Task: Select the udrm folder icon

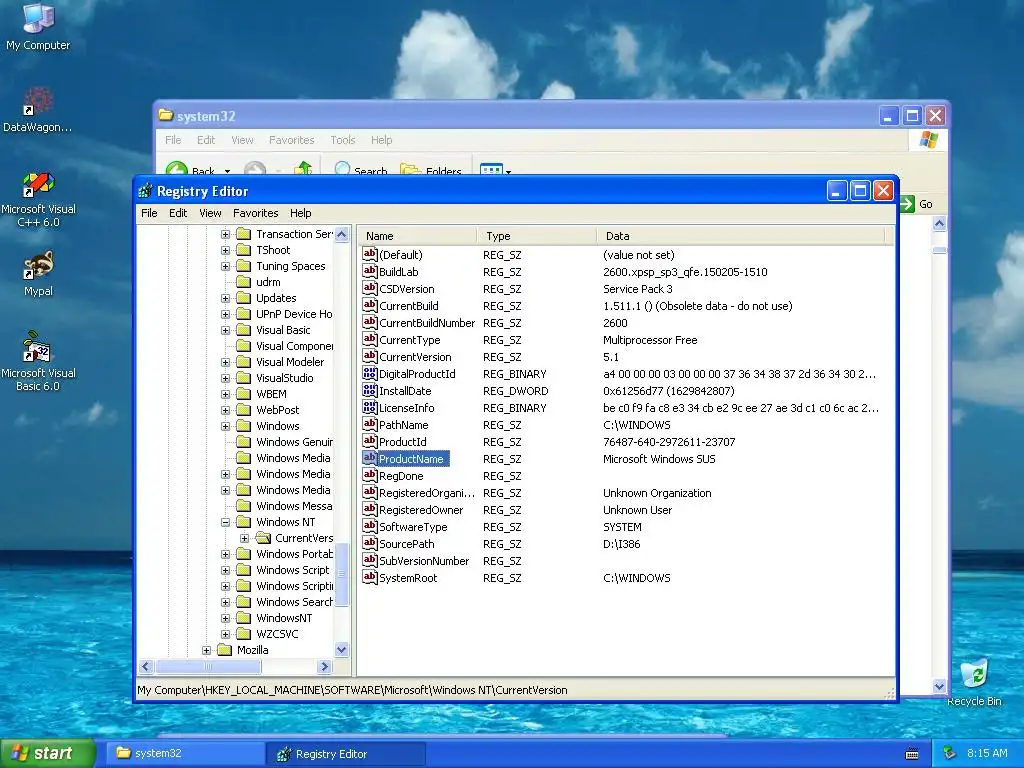Action: pos(244,282)
